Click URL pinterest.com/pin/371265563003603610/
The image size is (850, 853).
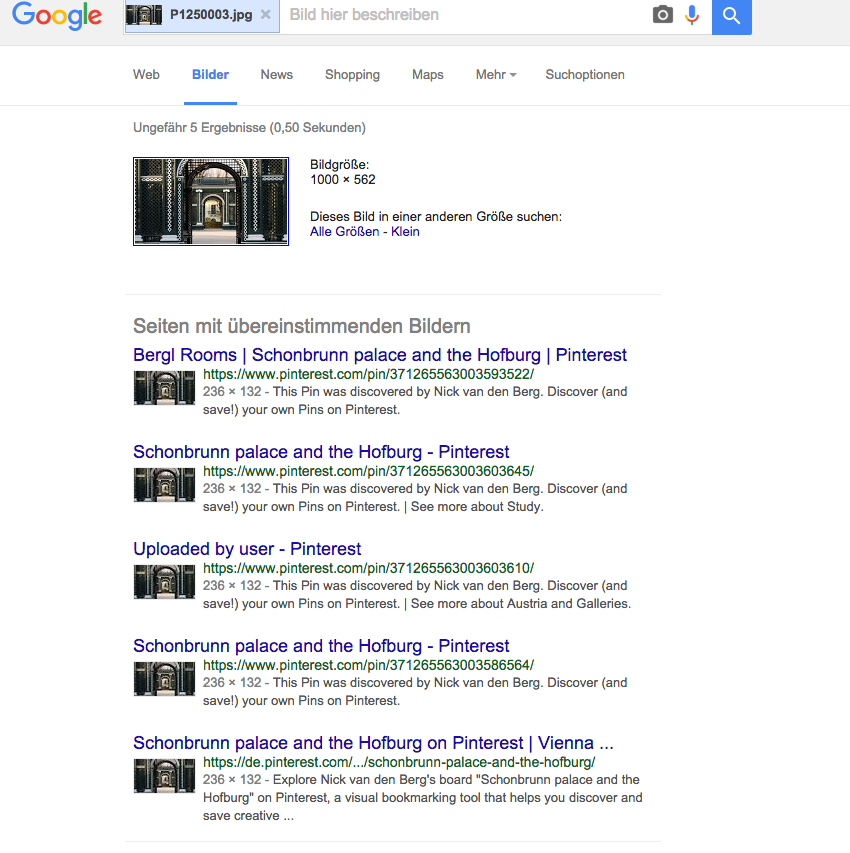coord(368,568)
